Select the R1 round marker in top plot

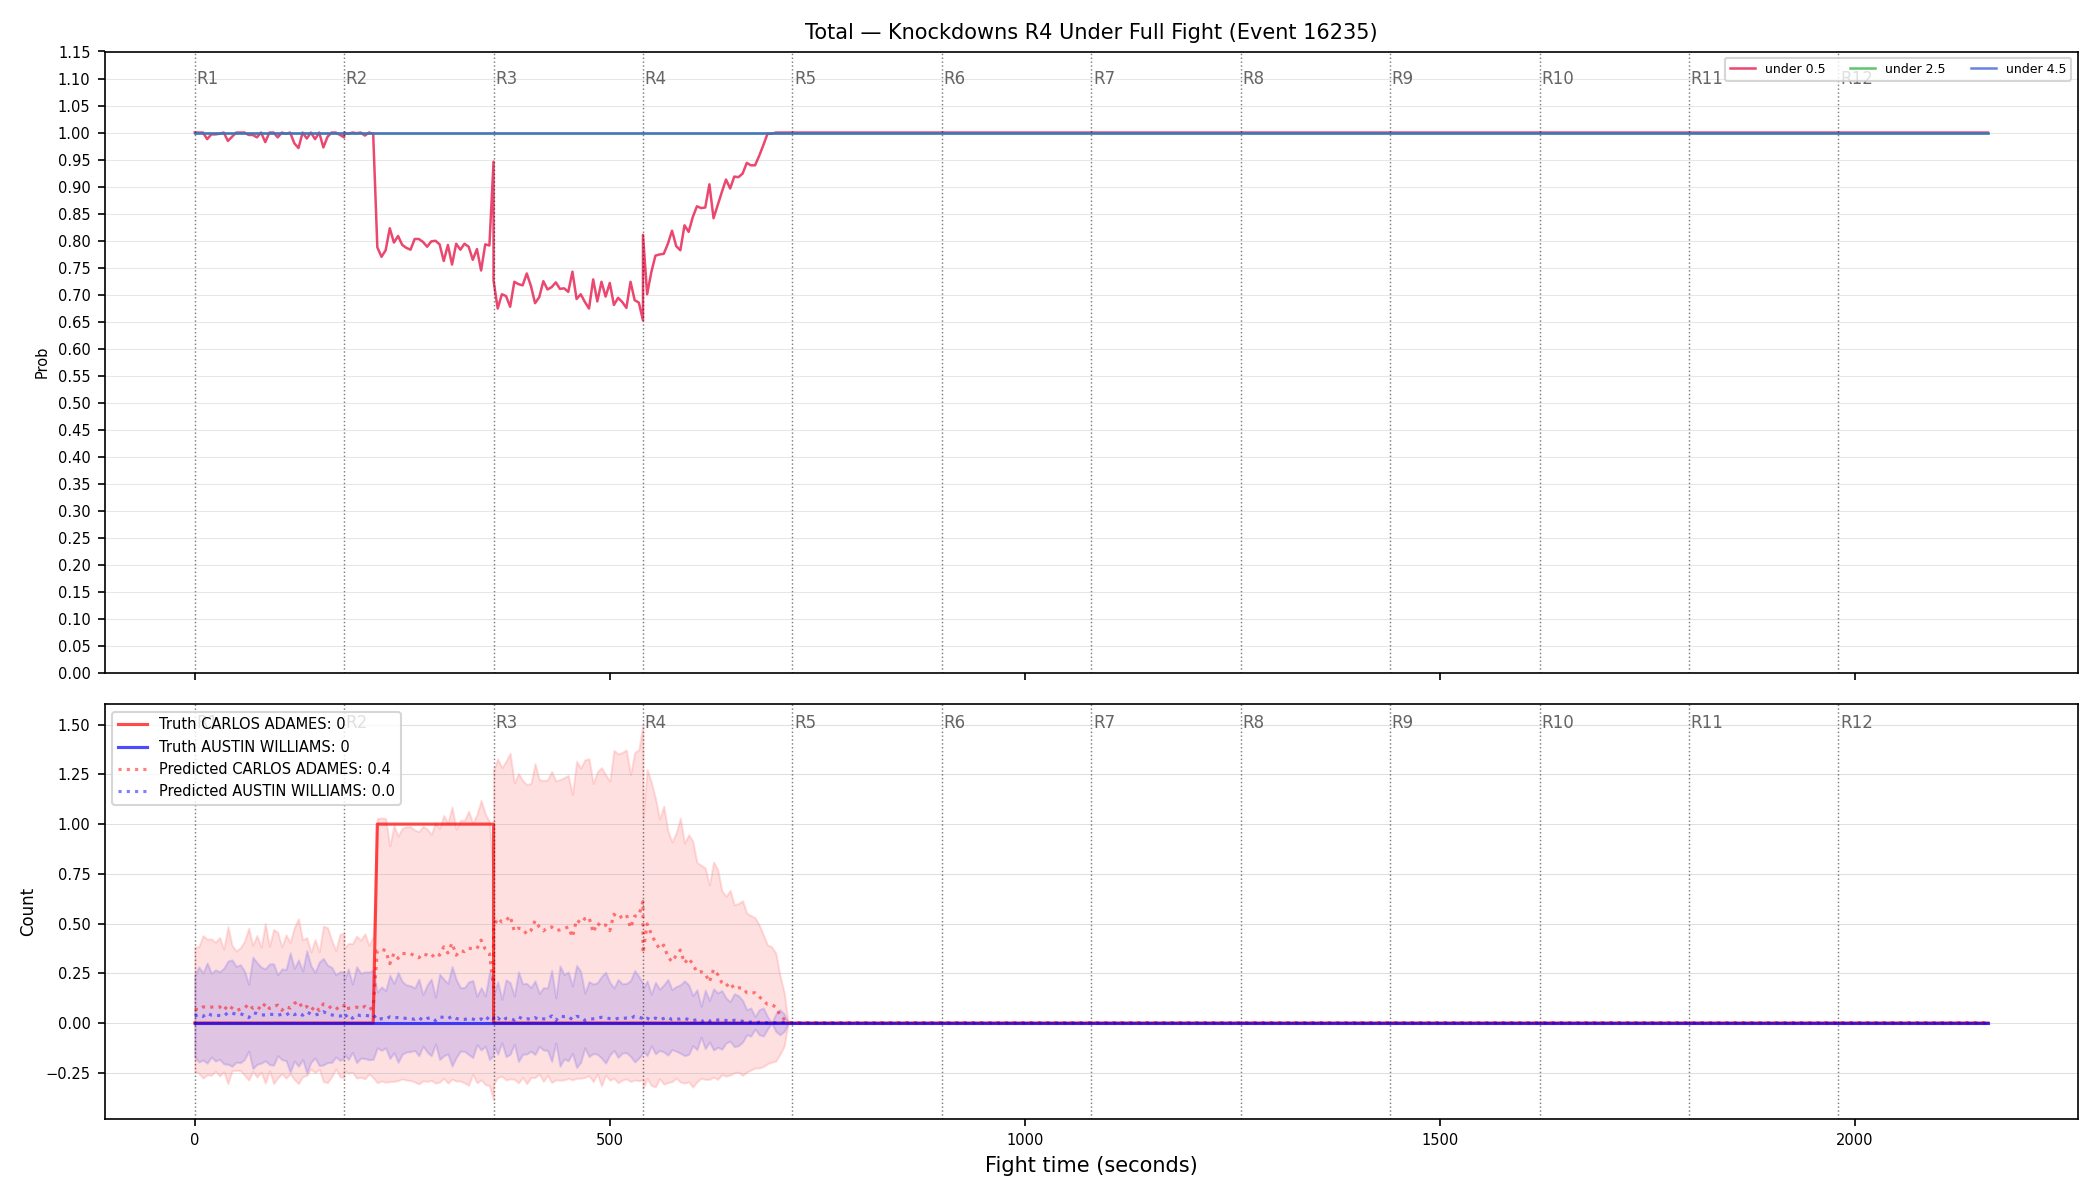(207, 78)
